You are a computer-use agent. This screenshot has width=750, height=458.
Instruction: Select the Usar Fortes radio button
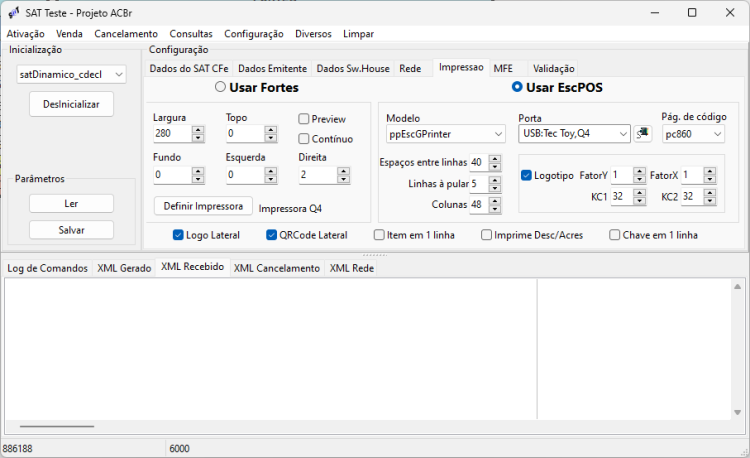point(220,87)
